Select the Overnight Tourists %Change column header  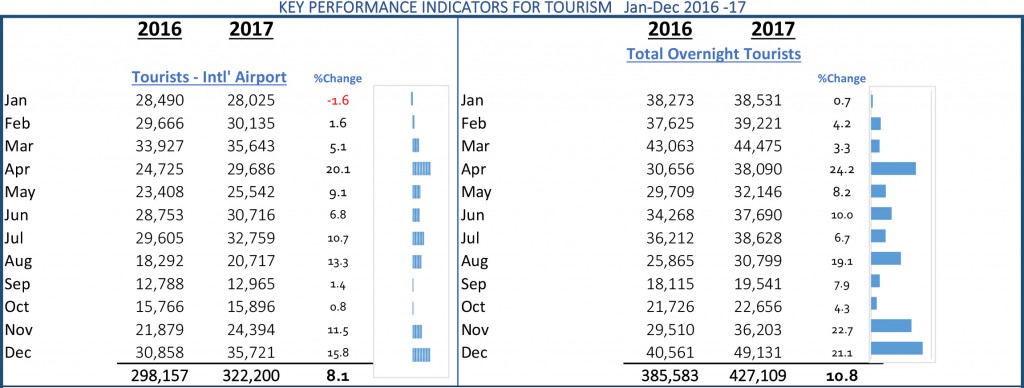842,78
